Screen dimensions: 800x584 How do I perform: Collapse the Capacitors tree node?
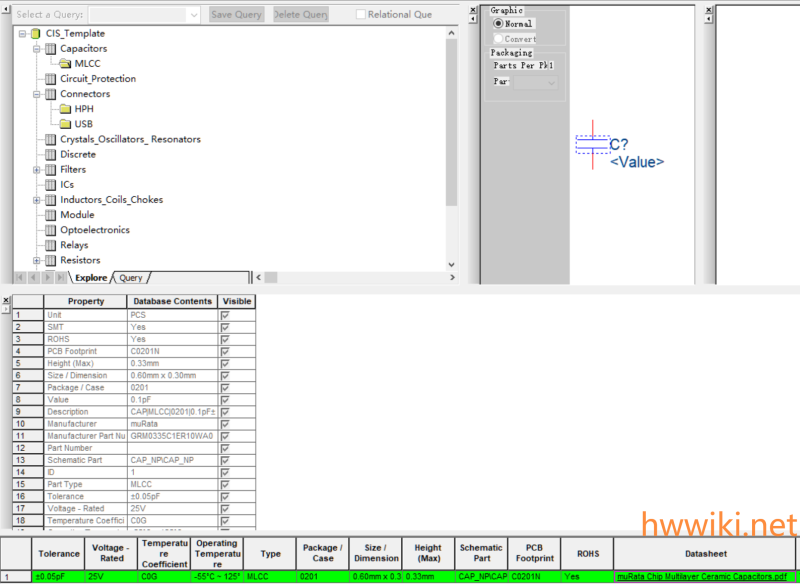(x=36, y=49)
